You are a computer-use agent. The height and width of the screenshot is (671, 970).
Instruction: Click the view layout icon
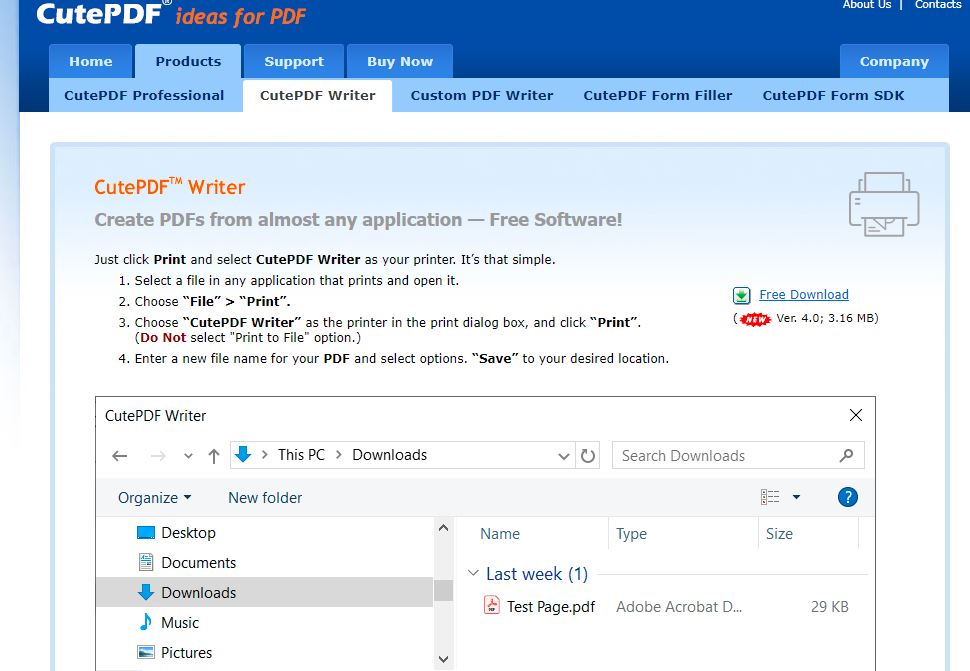point(770,497)
